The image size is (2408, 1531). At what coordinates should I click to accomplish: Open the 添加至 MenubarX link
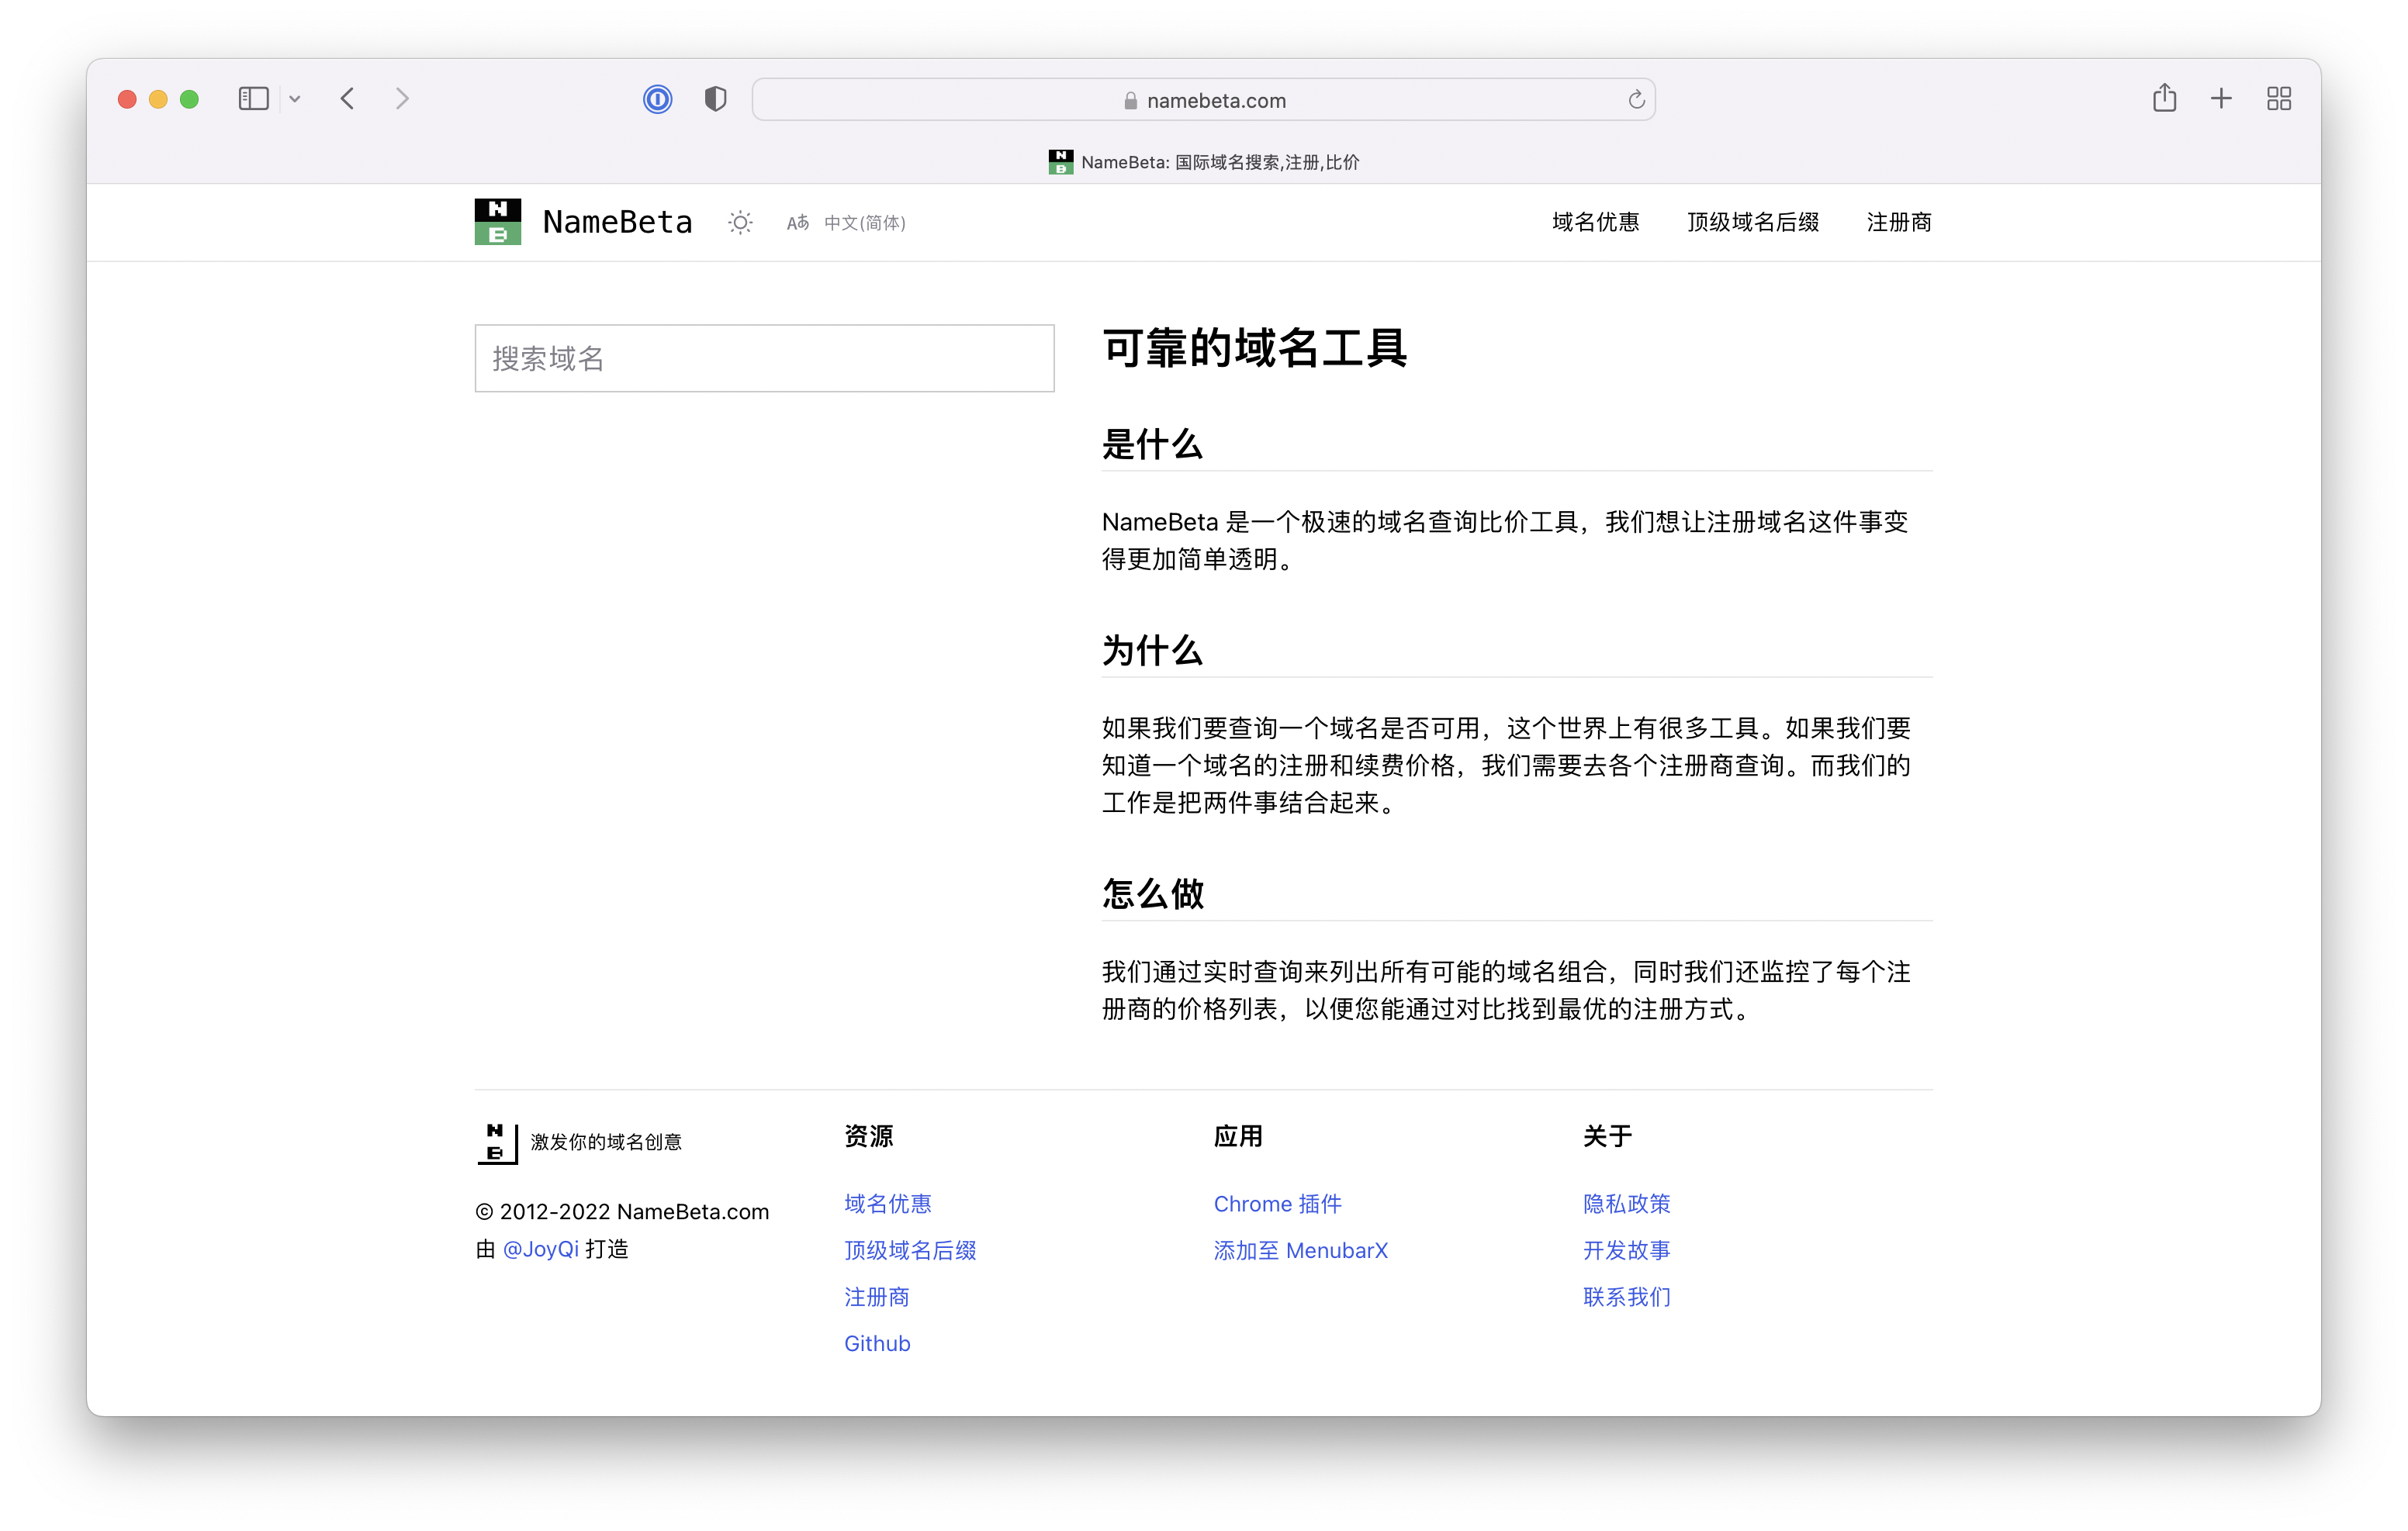pos(1300,1250)
